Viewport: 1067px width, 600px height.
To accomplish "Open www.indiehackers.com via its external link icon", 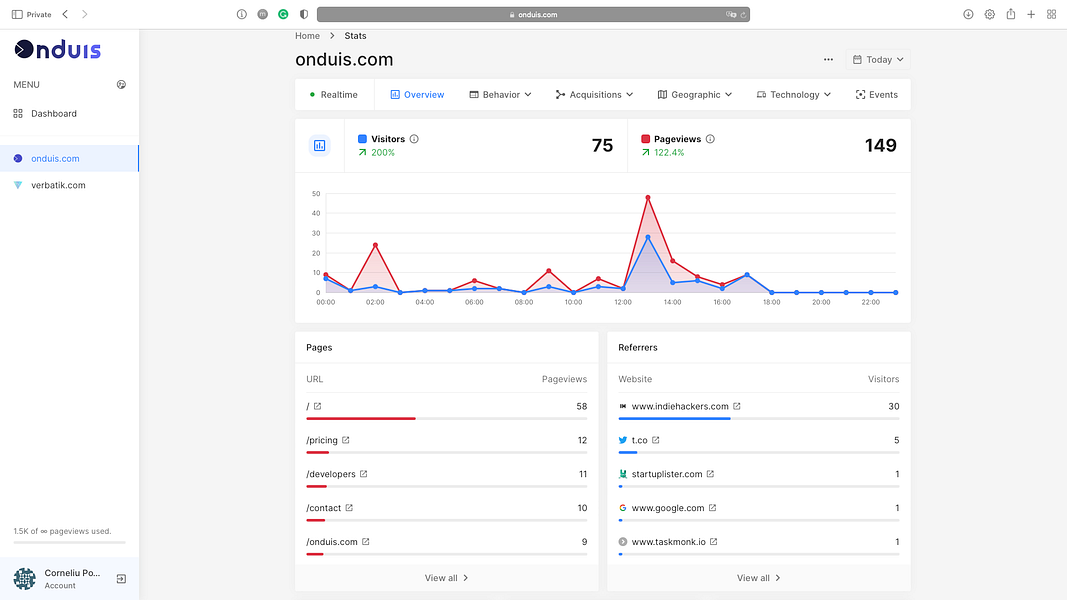I will coord(737,406).
